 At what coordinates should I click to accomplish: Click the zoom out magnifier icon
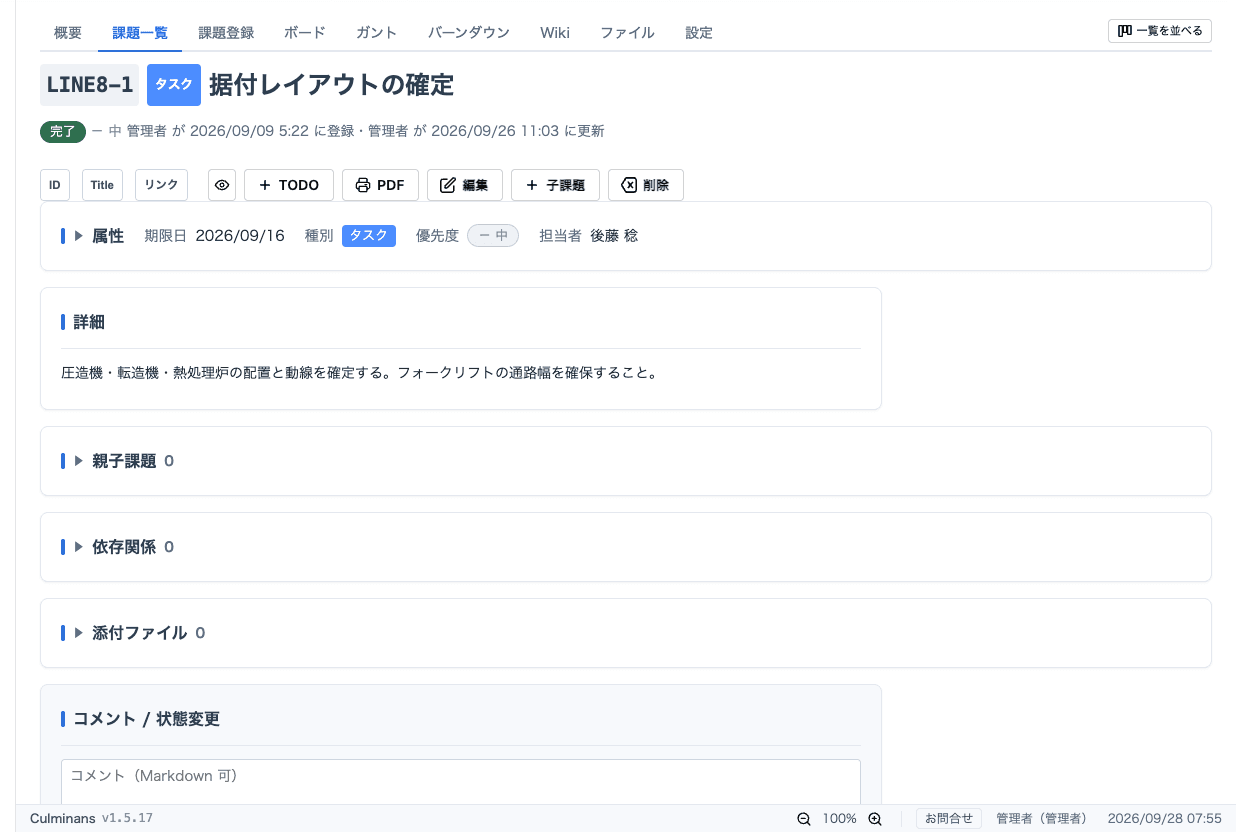(x=804, y=818)
